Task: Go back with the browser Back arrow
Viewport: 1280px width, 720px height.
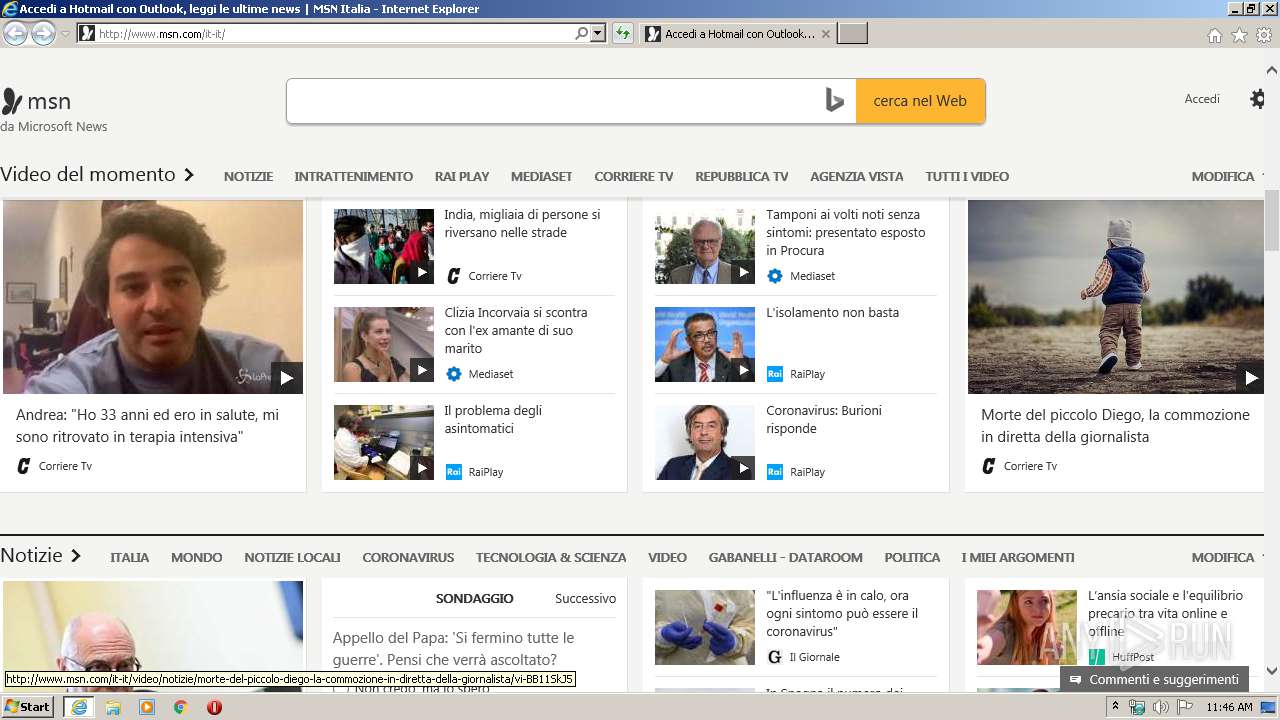Action: tap(15, 33)
